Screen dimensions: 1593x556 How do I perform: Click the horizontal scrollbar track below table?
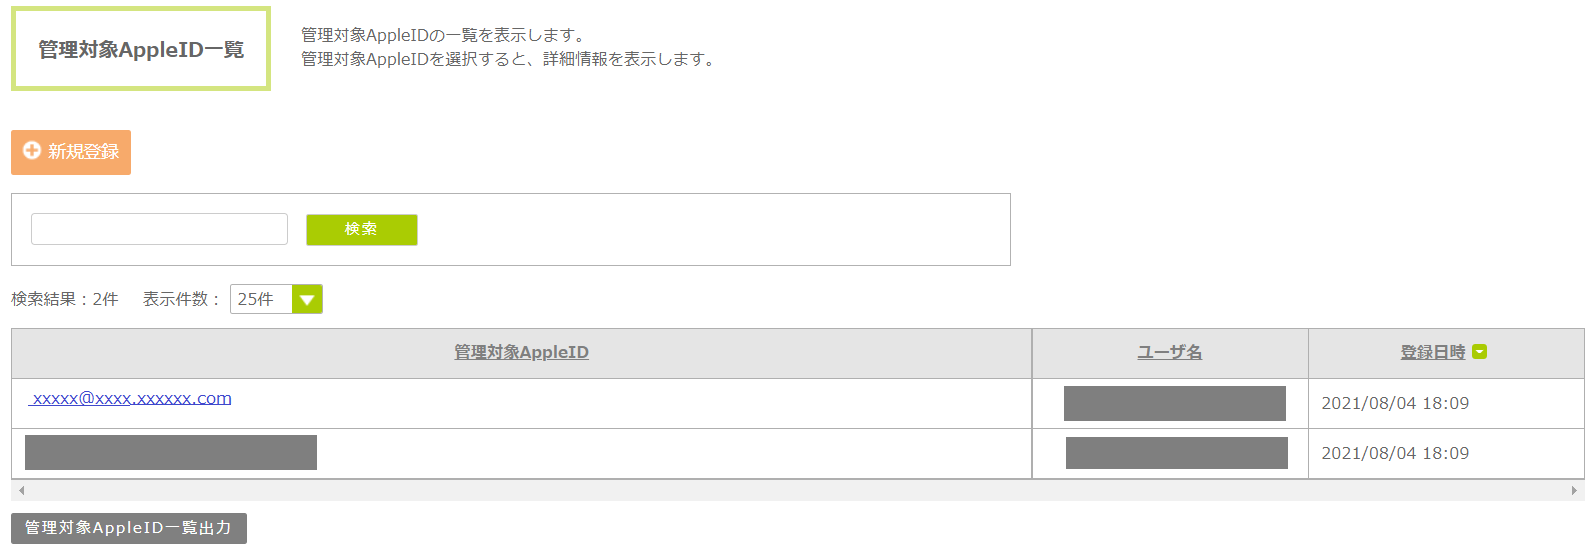click(797, 491)
